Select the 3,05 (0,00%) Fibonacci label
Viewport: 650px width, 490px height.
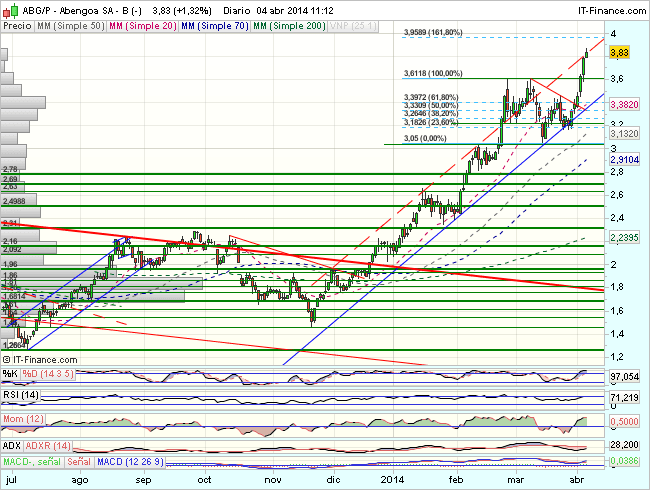(x=425, y=138)
